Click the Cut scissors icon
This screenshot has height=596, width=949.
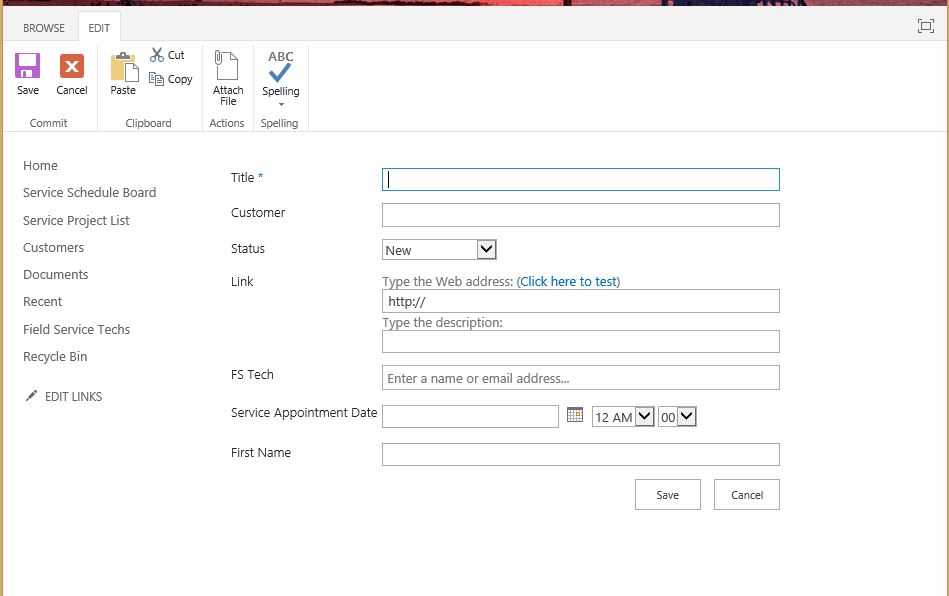157,55
